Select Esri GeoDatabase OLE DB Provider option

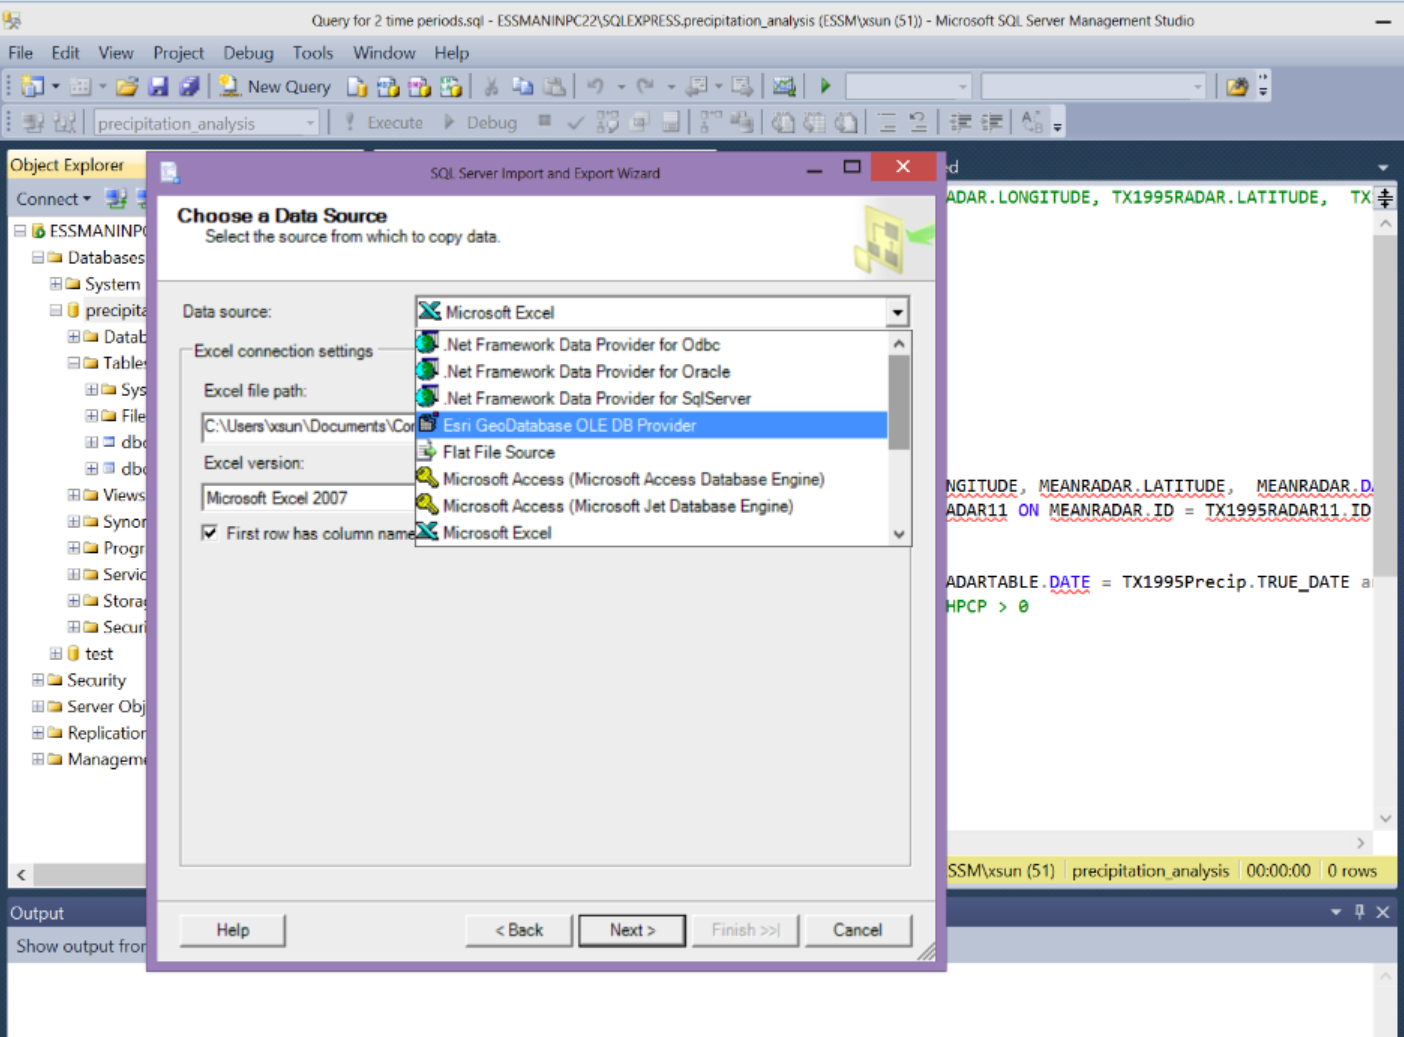coord(651,425)
